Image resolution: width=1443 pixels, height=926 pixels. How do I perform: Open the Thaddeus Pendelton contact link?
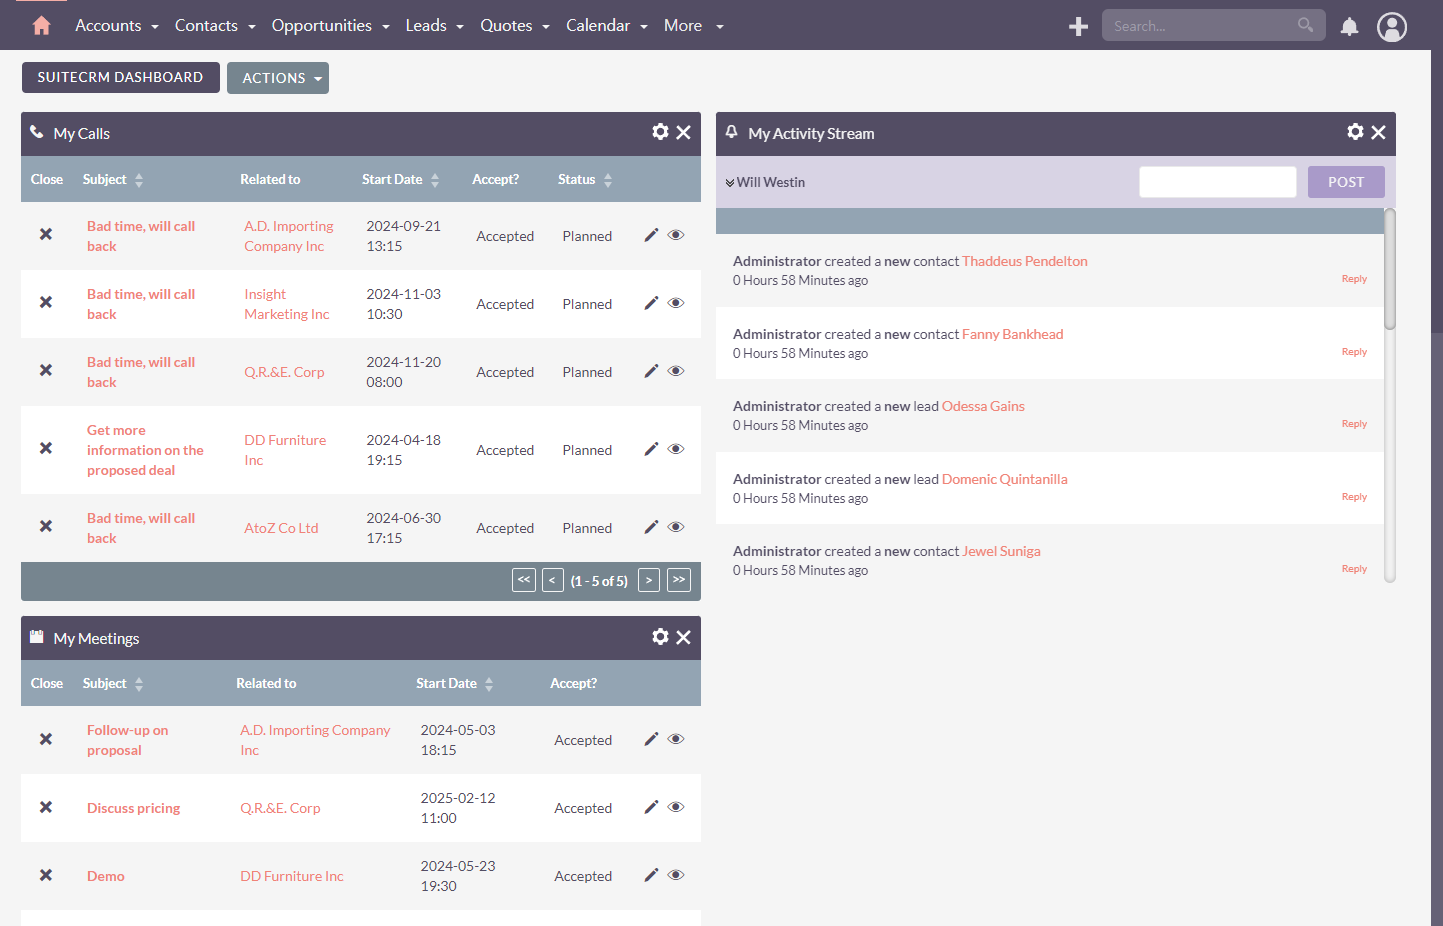click(x=1024, y=261)
